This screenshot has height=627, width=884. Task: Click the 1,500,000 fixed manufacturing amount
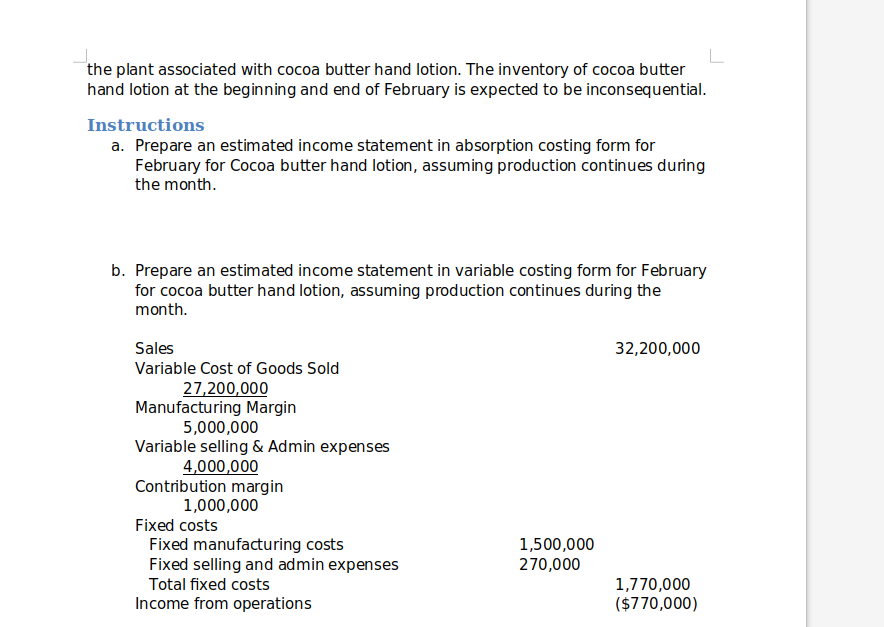pos(556,545)
